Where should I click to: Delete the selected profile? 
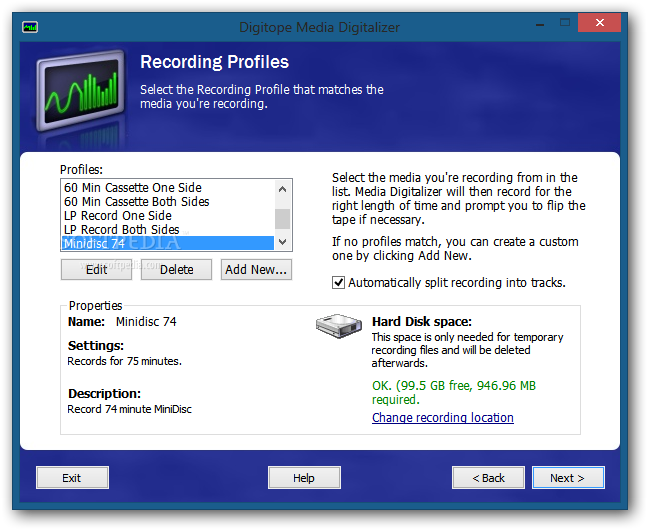click(176, 270)
